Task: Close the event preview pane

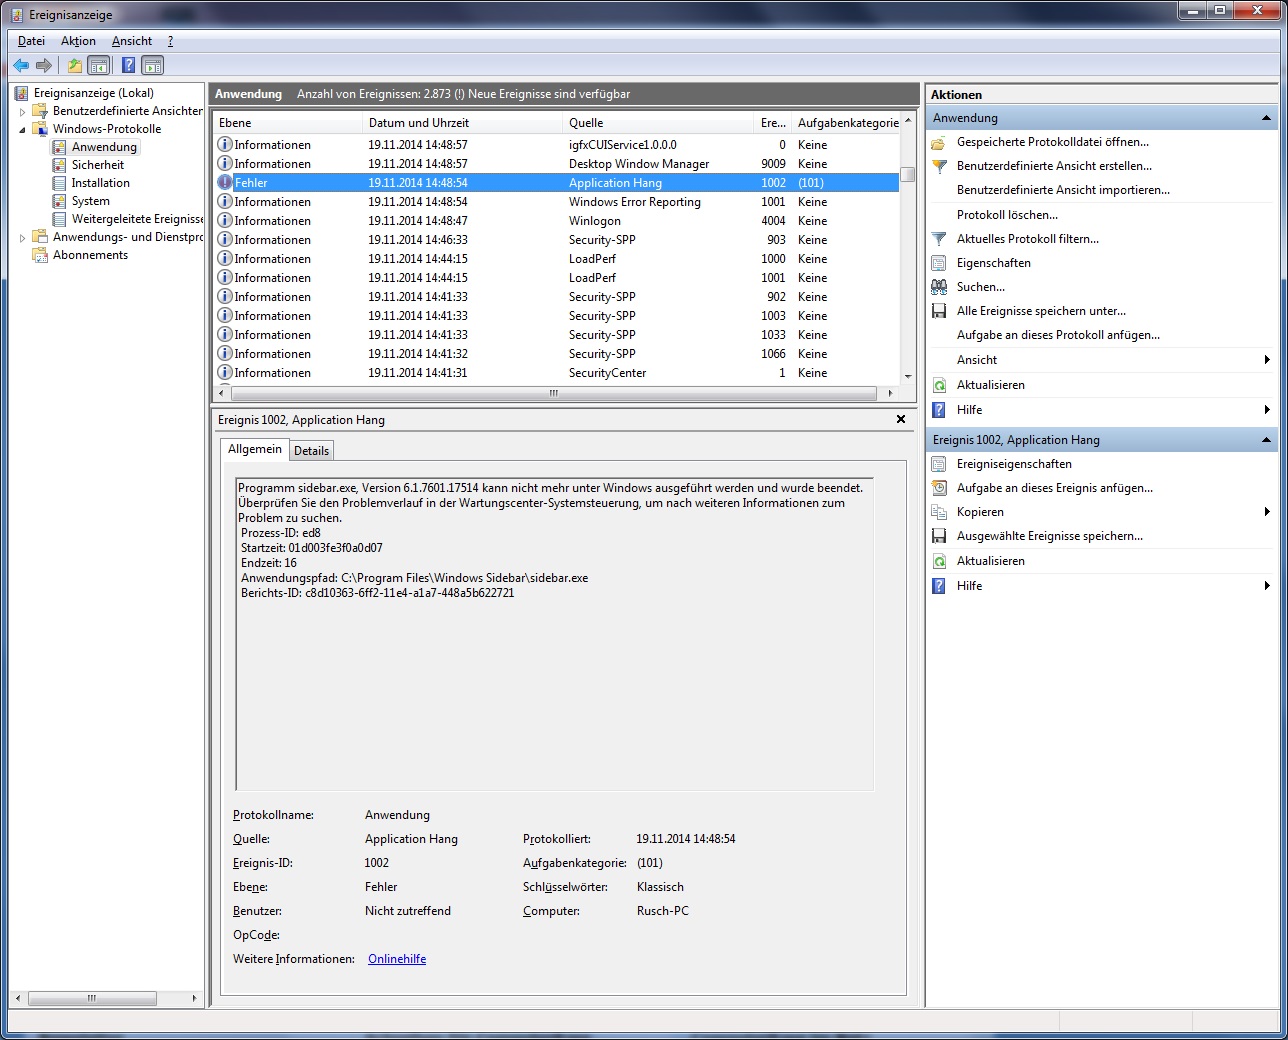Action: tap(901, 420)
